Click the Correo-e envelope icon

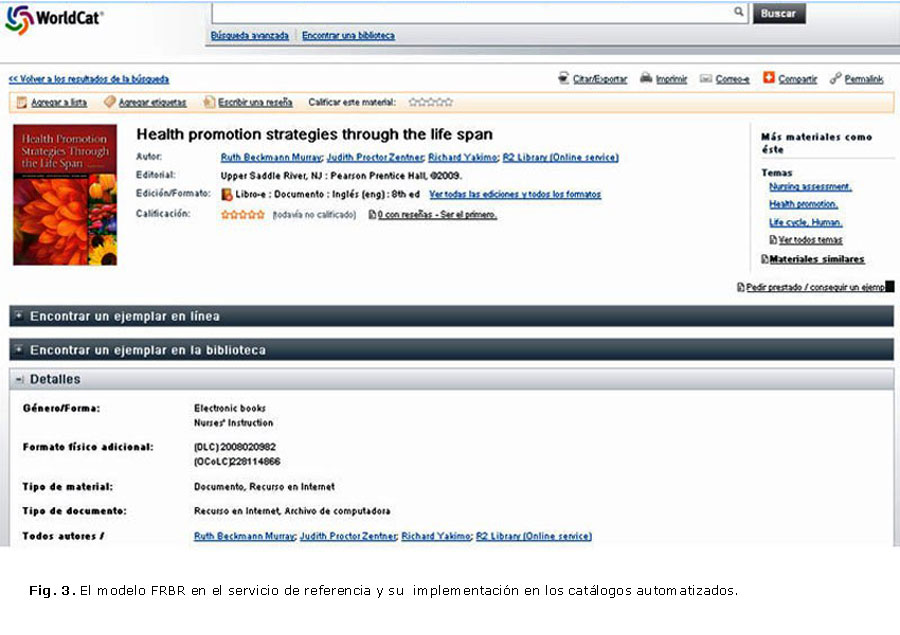coord(706,78)
